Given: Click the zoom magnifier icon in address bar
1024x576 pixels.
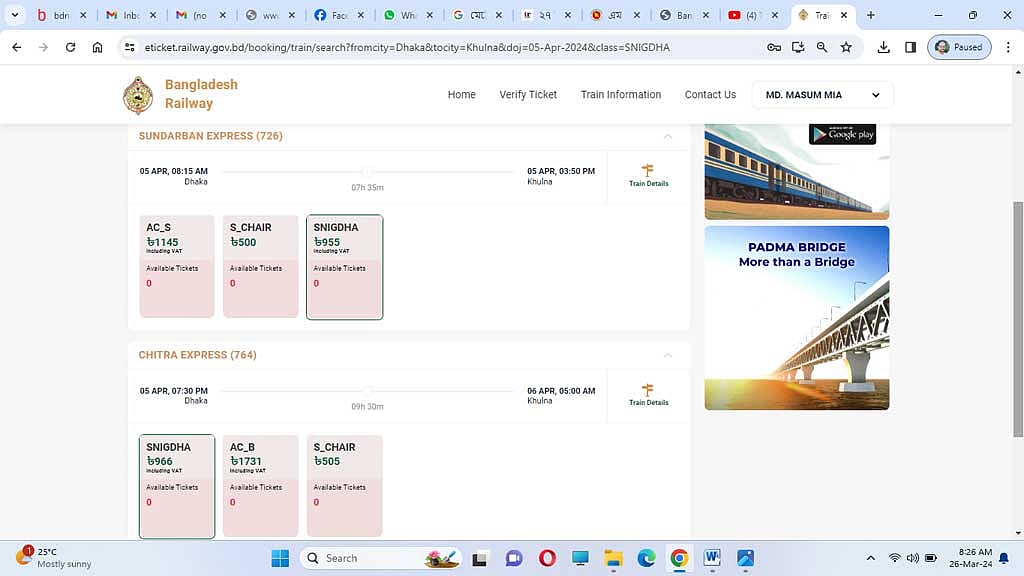Looking at the screenshot, I should tap(822, 47).
